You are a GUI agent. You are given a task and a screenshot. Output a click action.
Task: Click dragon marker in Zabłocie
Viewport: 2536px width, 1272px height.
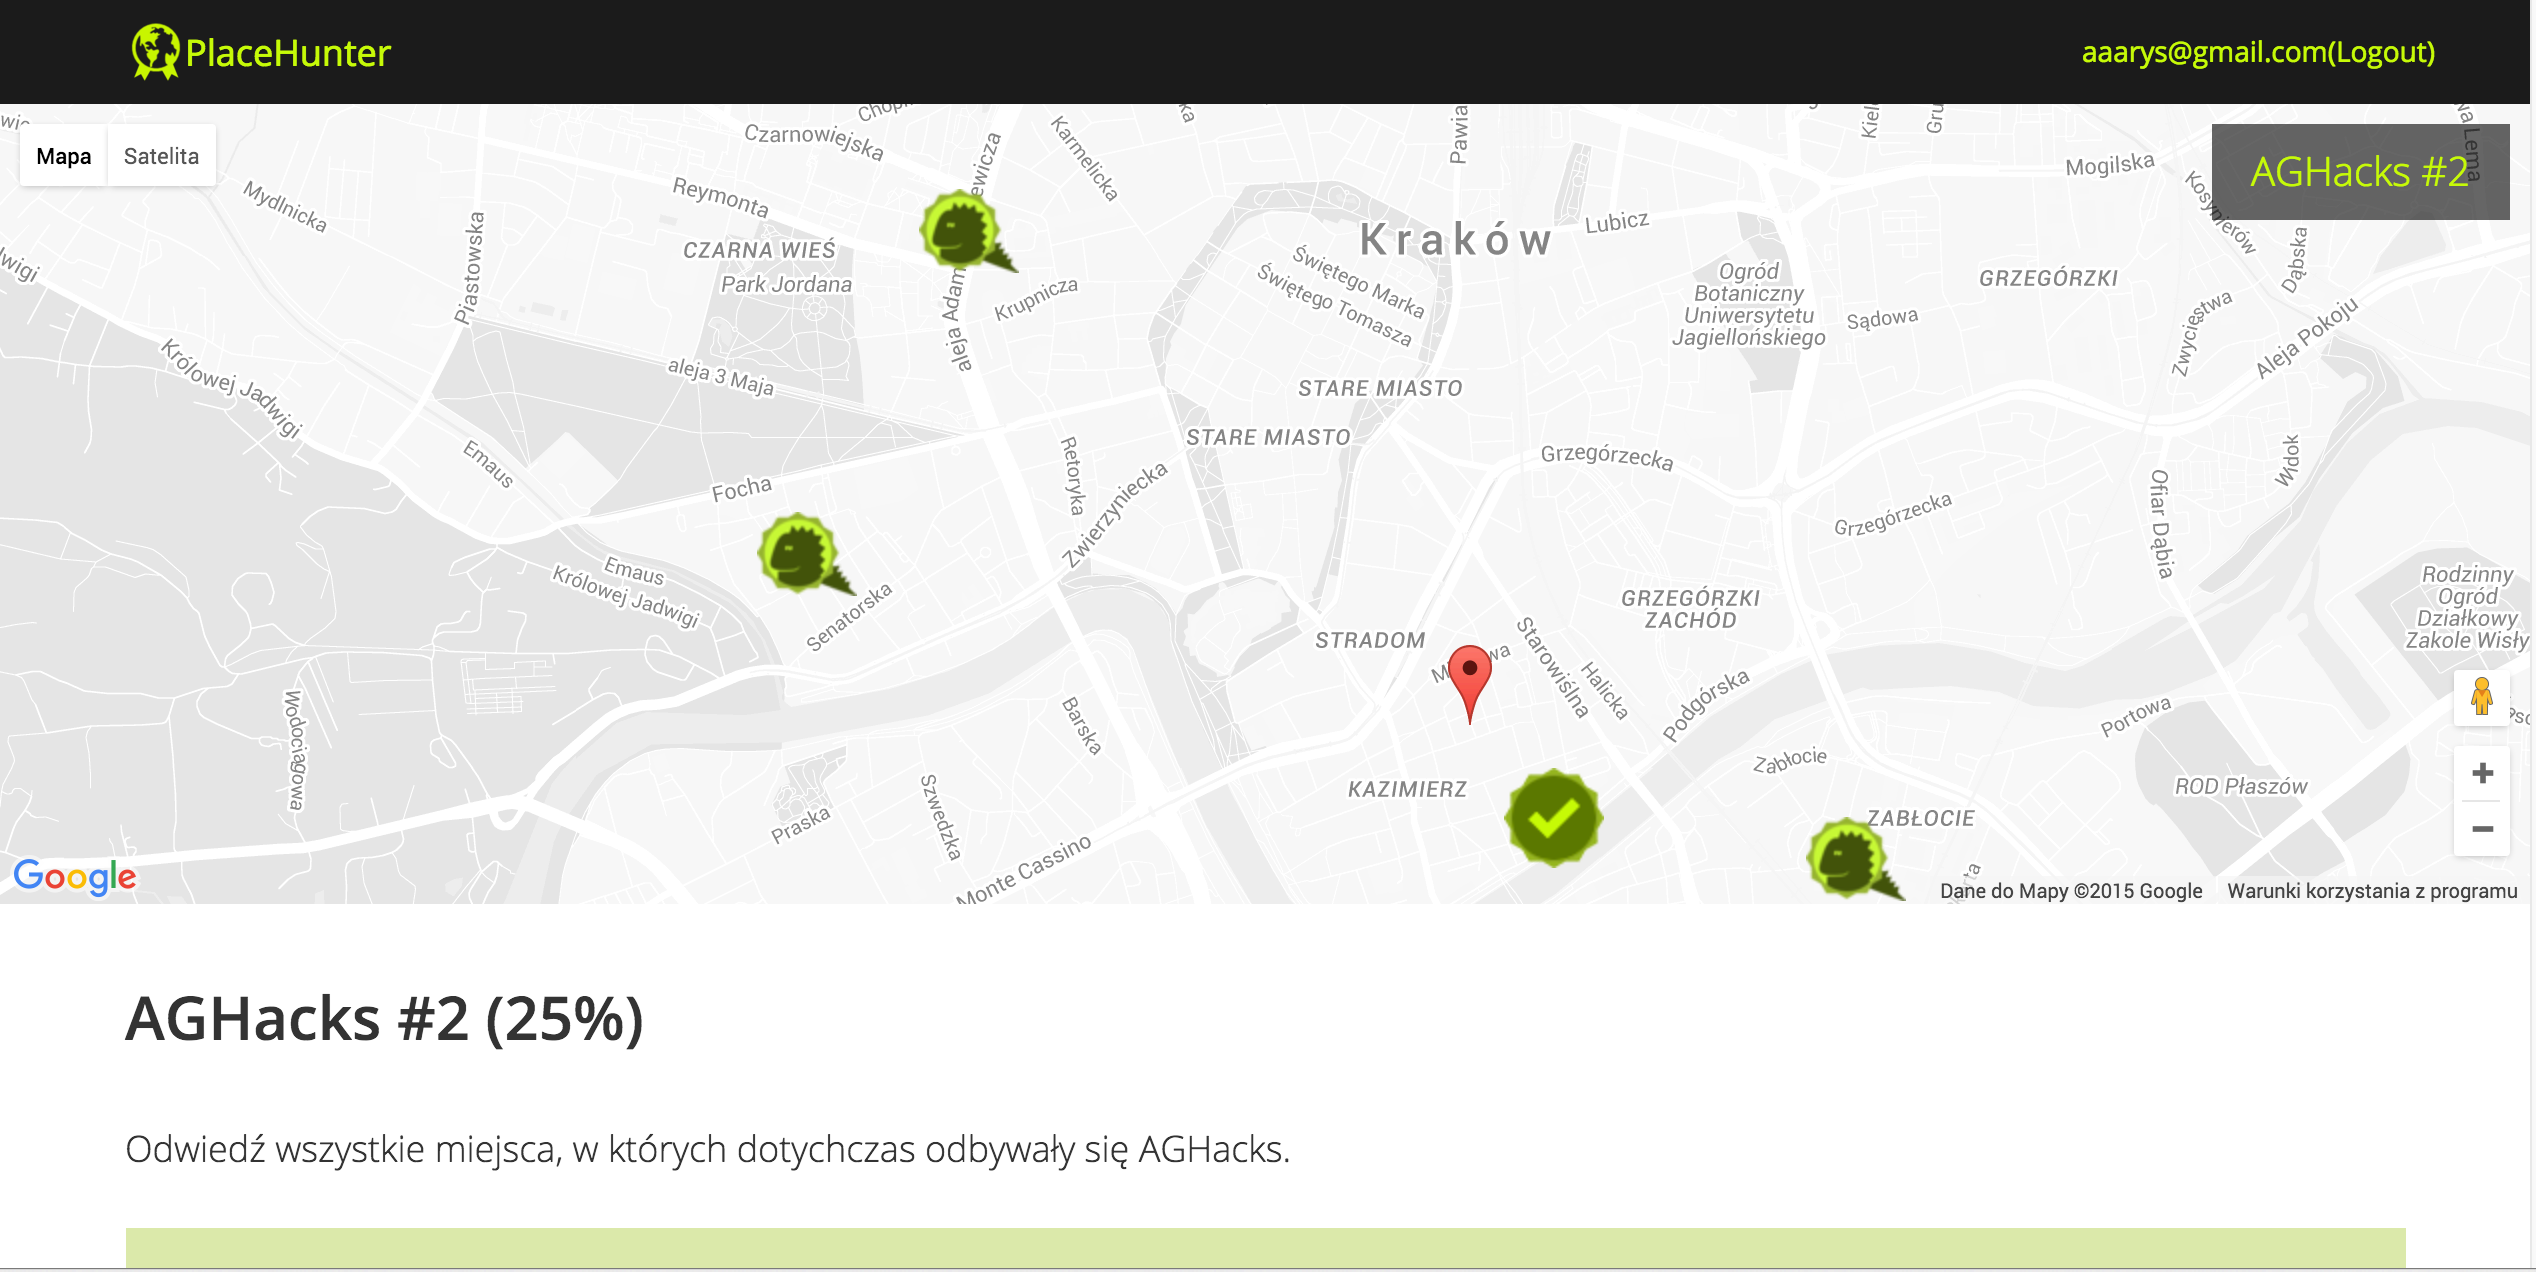[1846, 857]
